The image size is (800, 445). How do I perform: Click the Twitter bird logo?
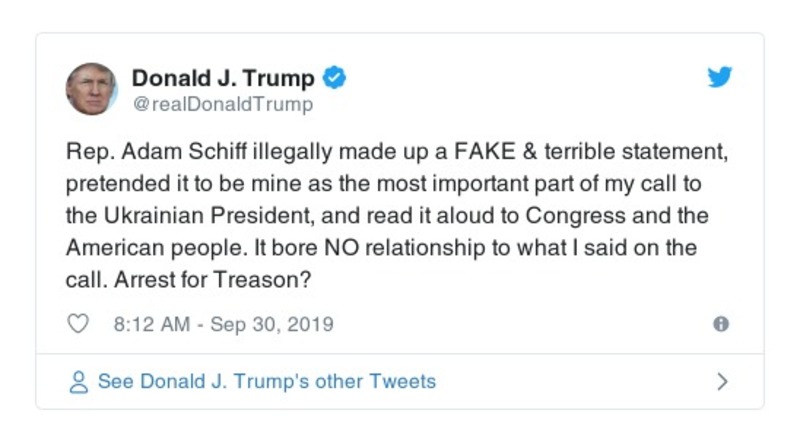[x=720, y=77]
